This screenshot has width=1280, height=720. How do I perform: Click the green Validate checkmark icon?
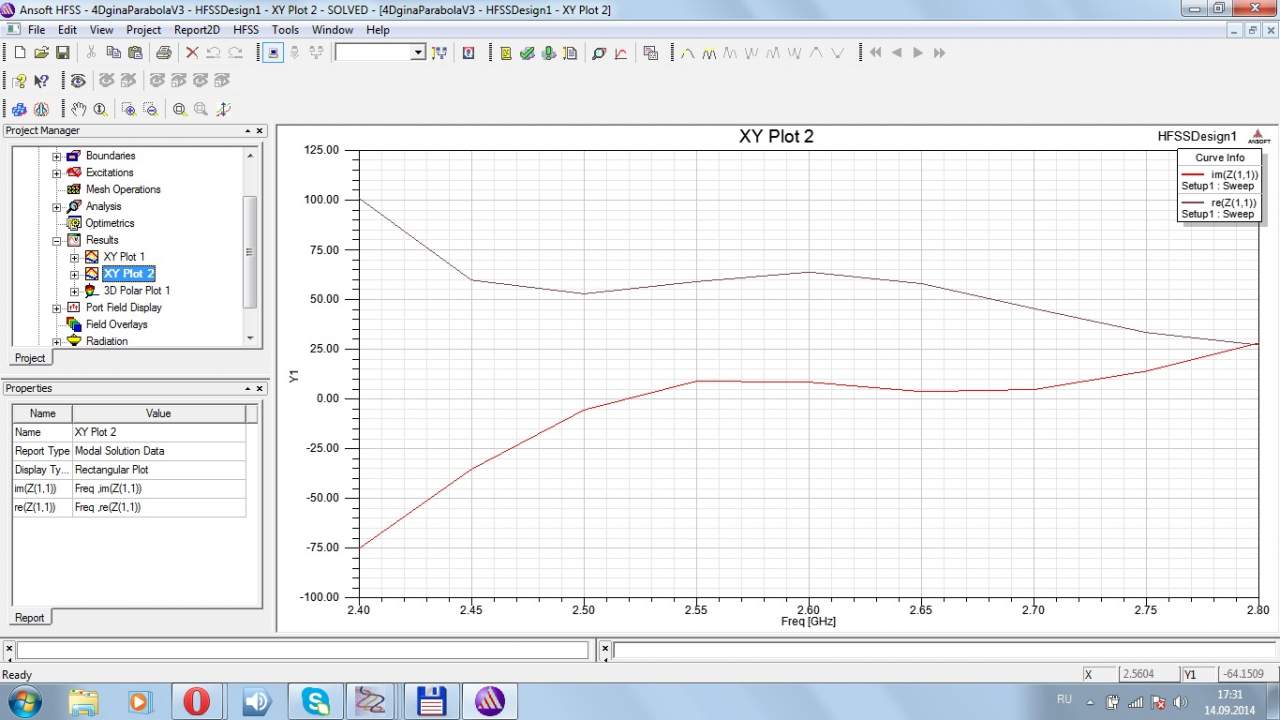click(x=527, y=53)
